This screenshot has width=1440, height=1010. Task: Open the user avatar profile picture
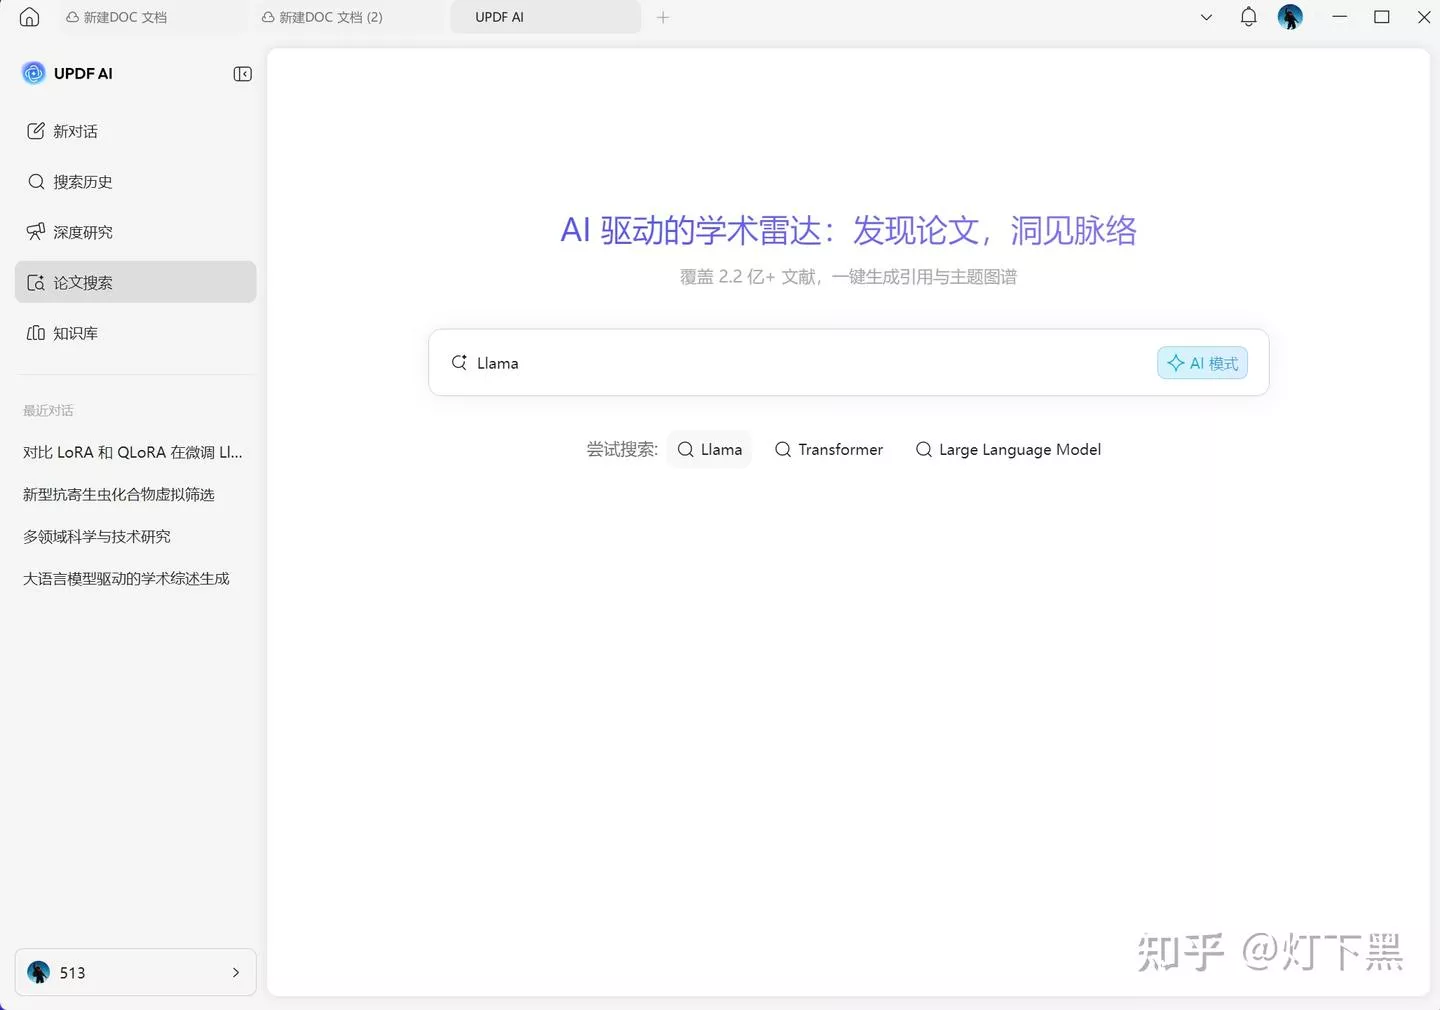1290,17
